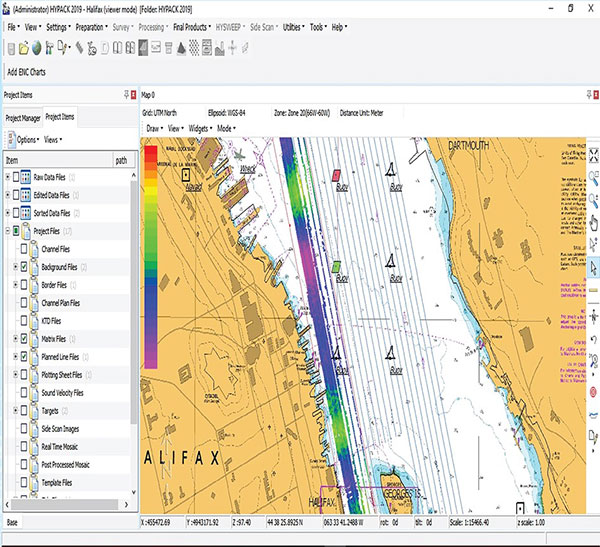Image resolution: width=600 pixels, height=547 pixels.
Task: Click the Settings menu button
Action: [58, 27]
